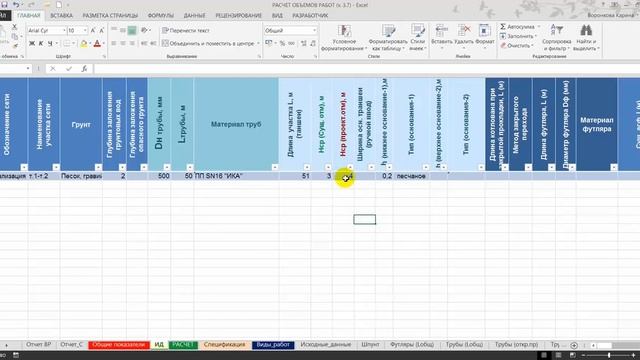Image resolution: width=640 pixels, height=360 pixels.
Task: Click the decrease indent icon
Action: [144, 43]
